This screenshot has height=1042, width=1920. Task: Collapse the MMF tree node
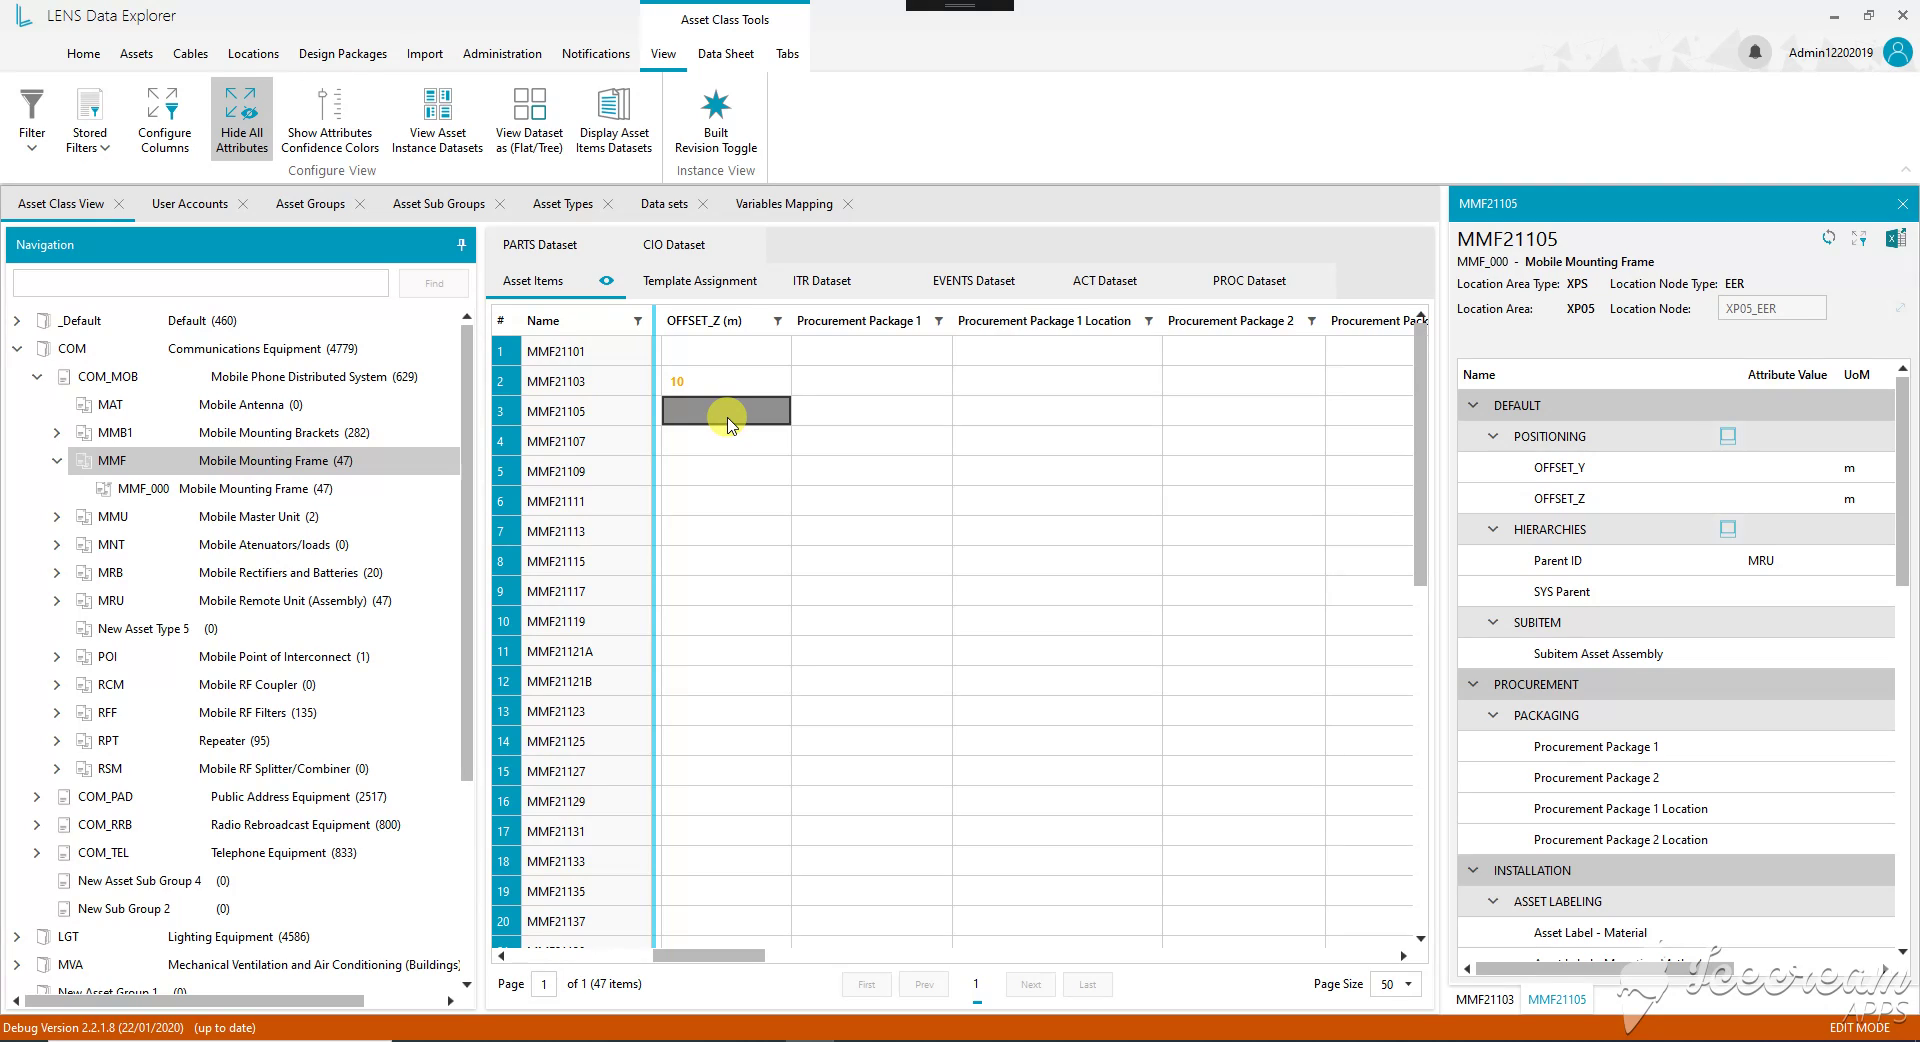pos(57,461)
